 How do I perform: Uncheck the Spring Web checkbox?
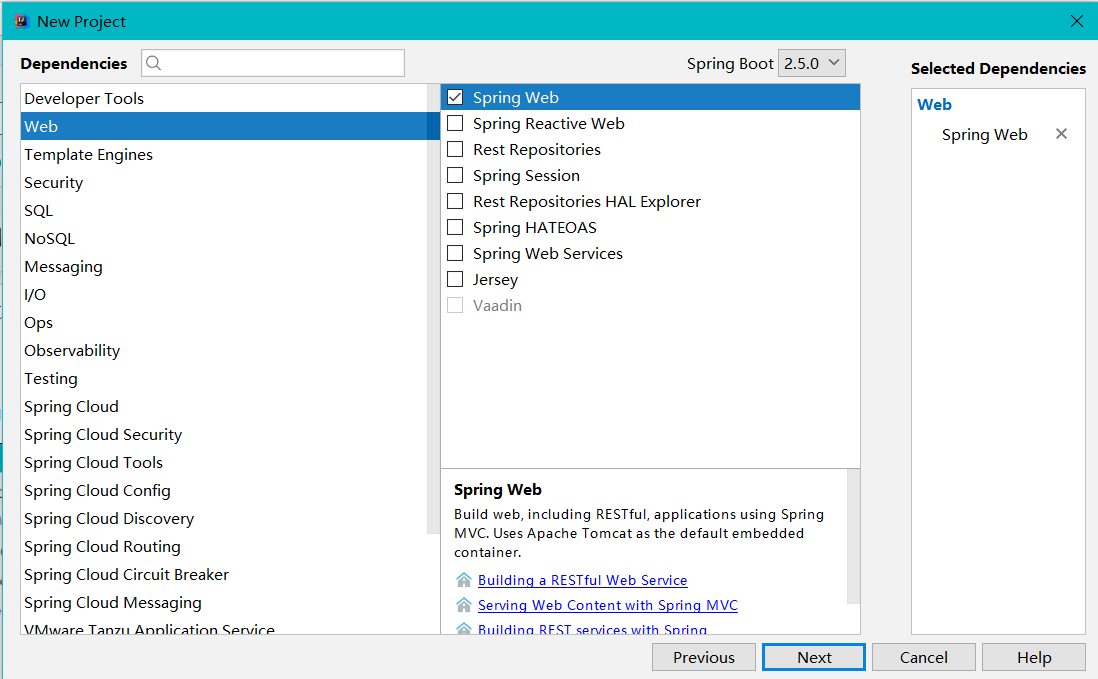click(455, 97)
